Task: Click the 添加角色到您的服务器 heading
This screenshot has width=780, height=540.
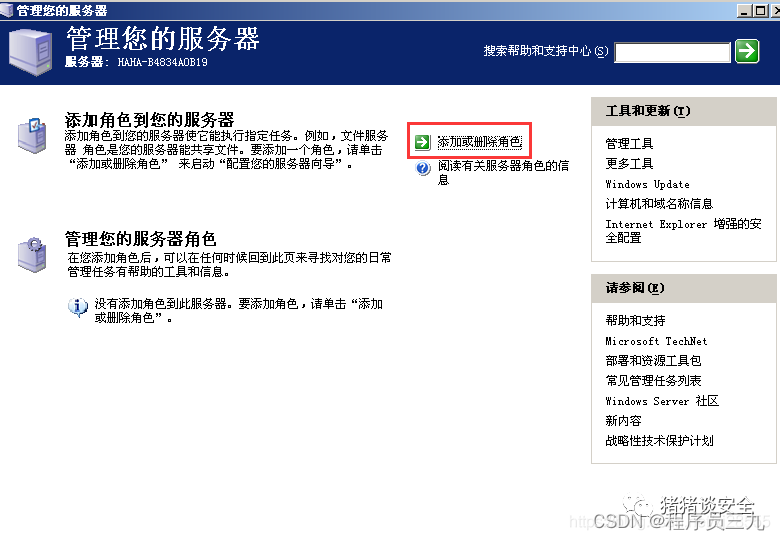Action: tap(149, 120)
